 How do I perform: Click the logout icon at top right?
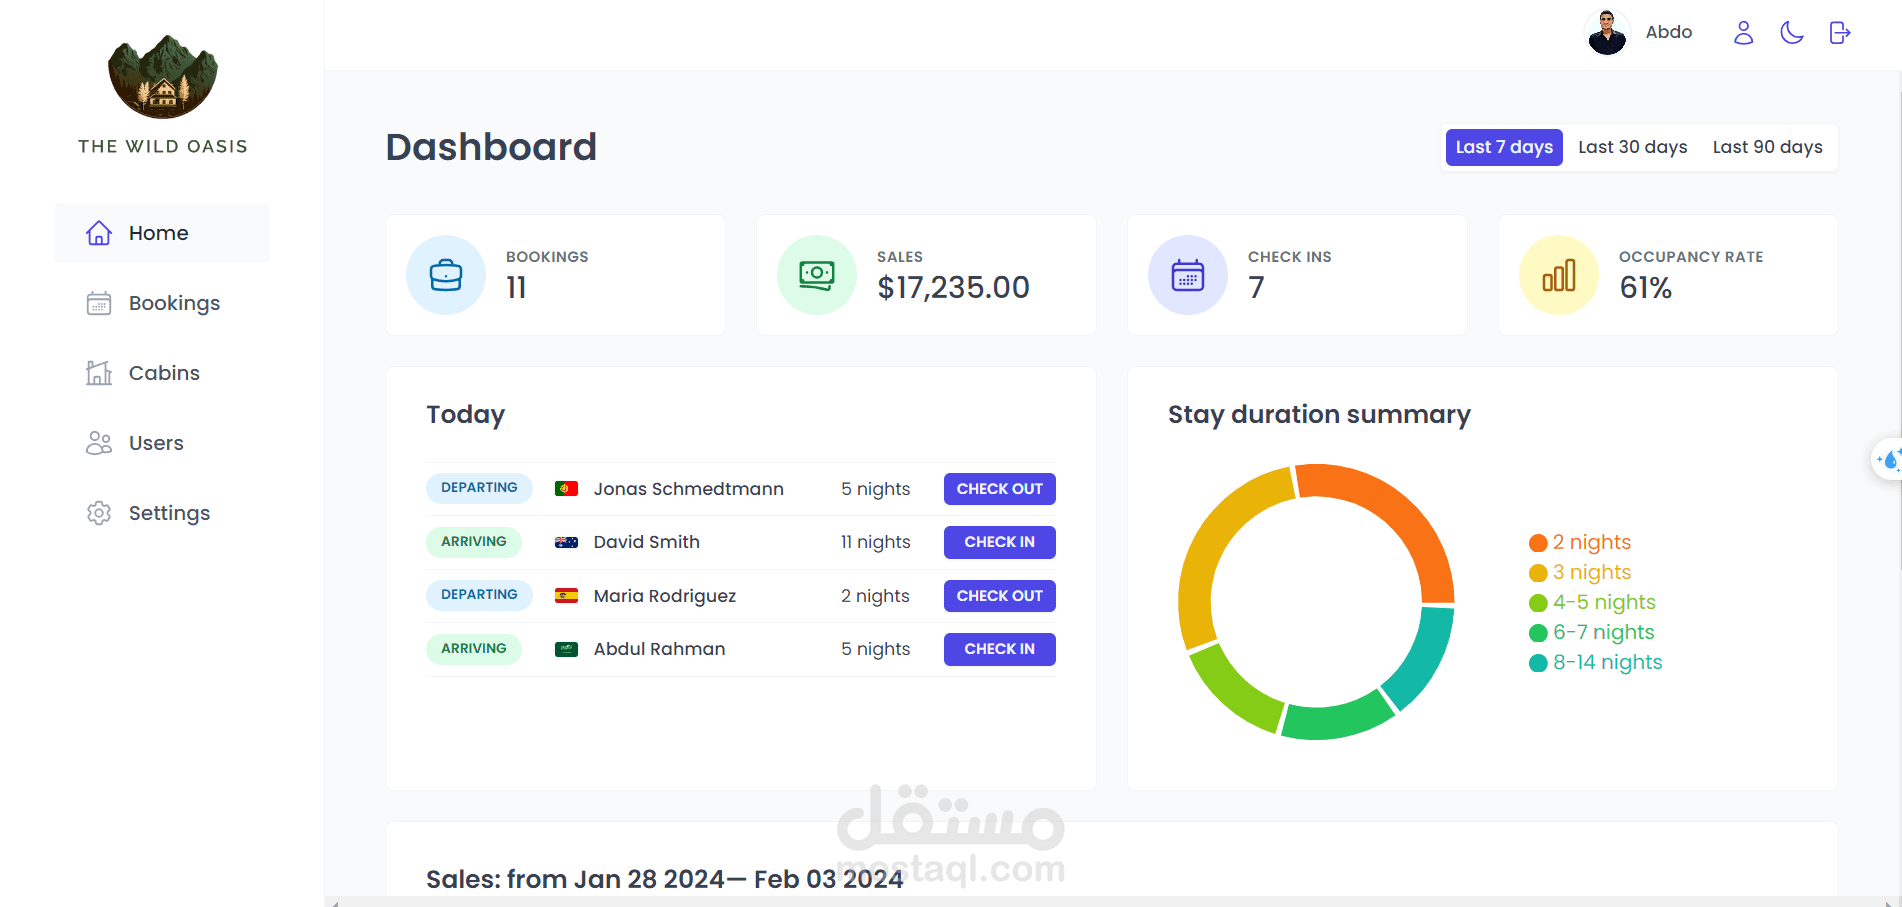tap(1840, 32)
